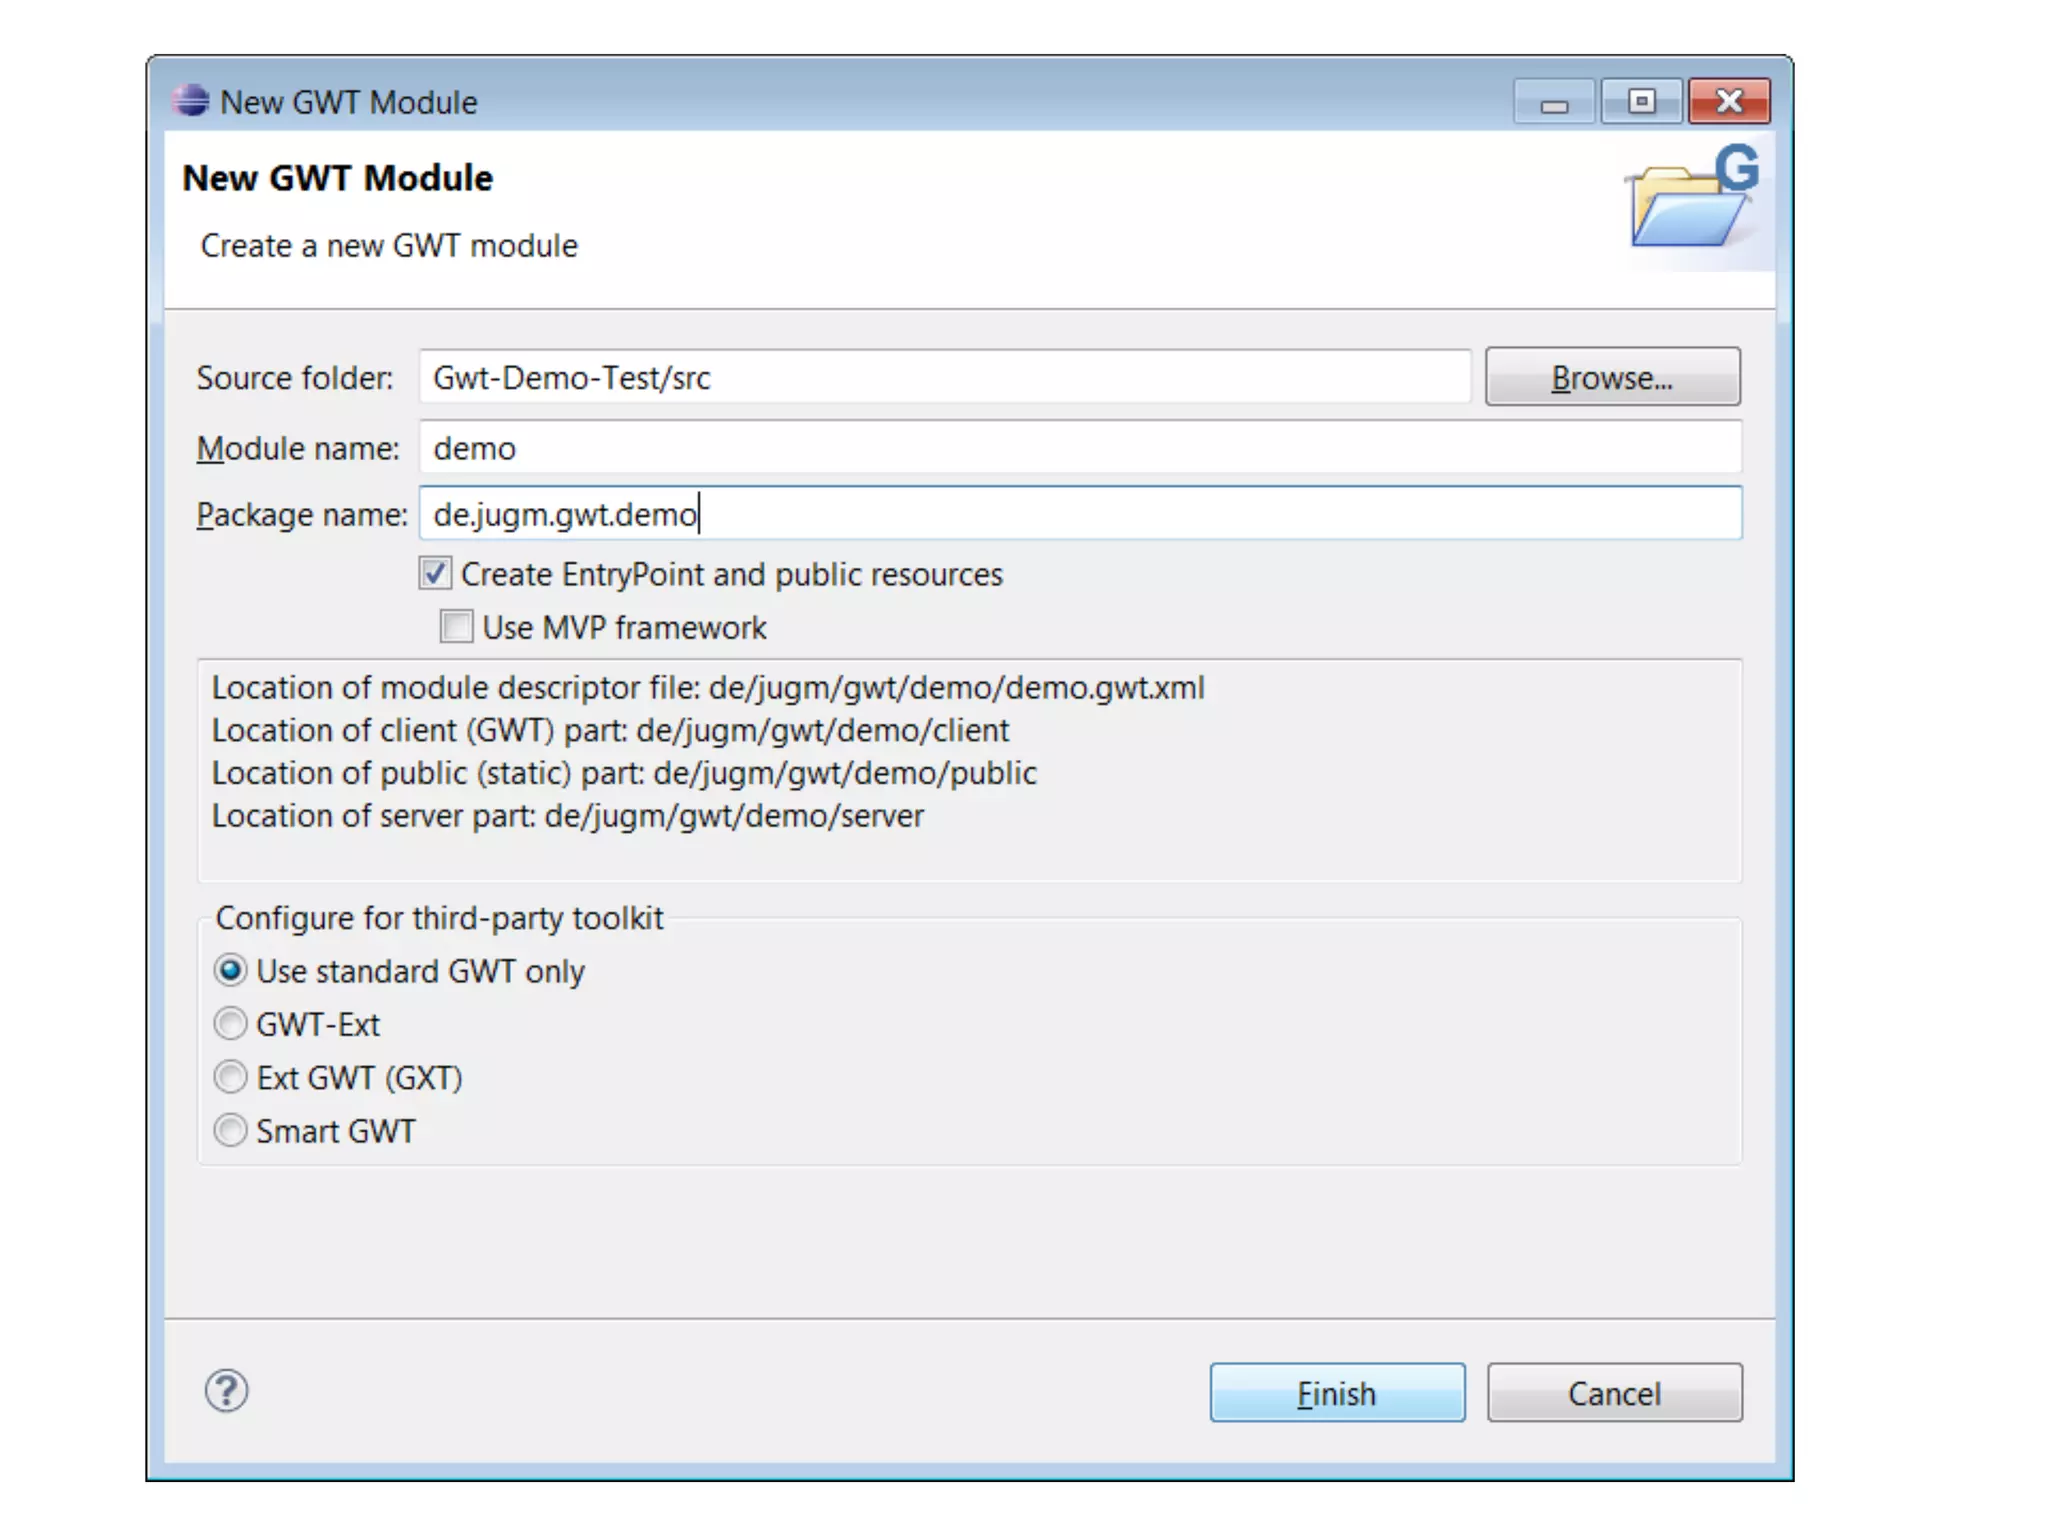Choose the GWT-Ext toolkit radio button
Image resolution: width=2048 pixels, height=1536 pixels.
[231, 1024]
